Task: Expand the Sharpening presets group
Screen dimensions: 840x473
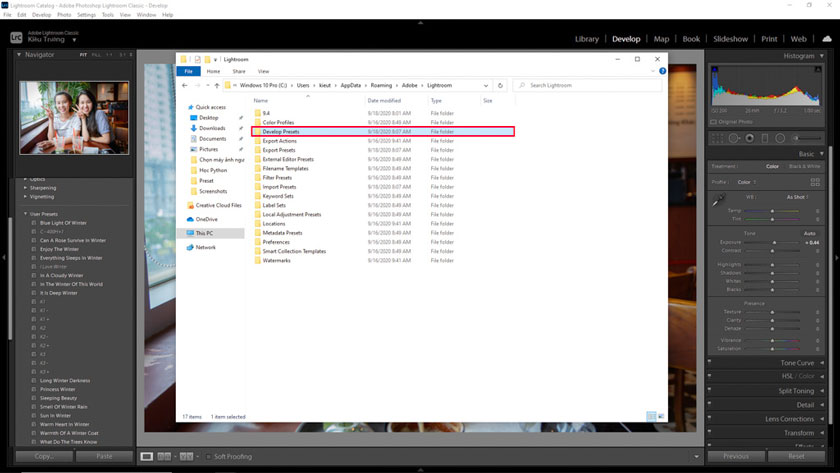Action: click(x=25, y=188)
